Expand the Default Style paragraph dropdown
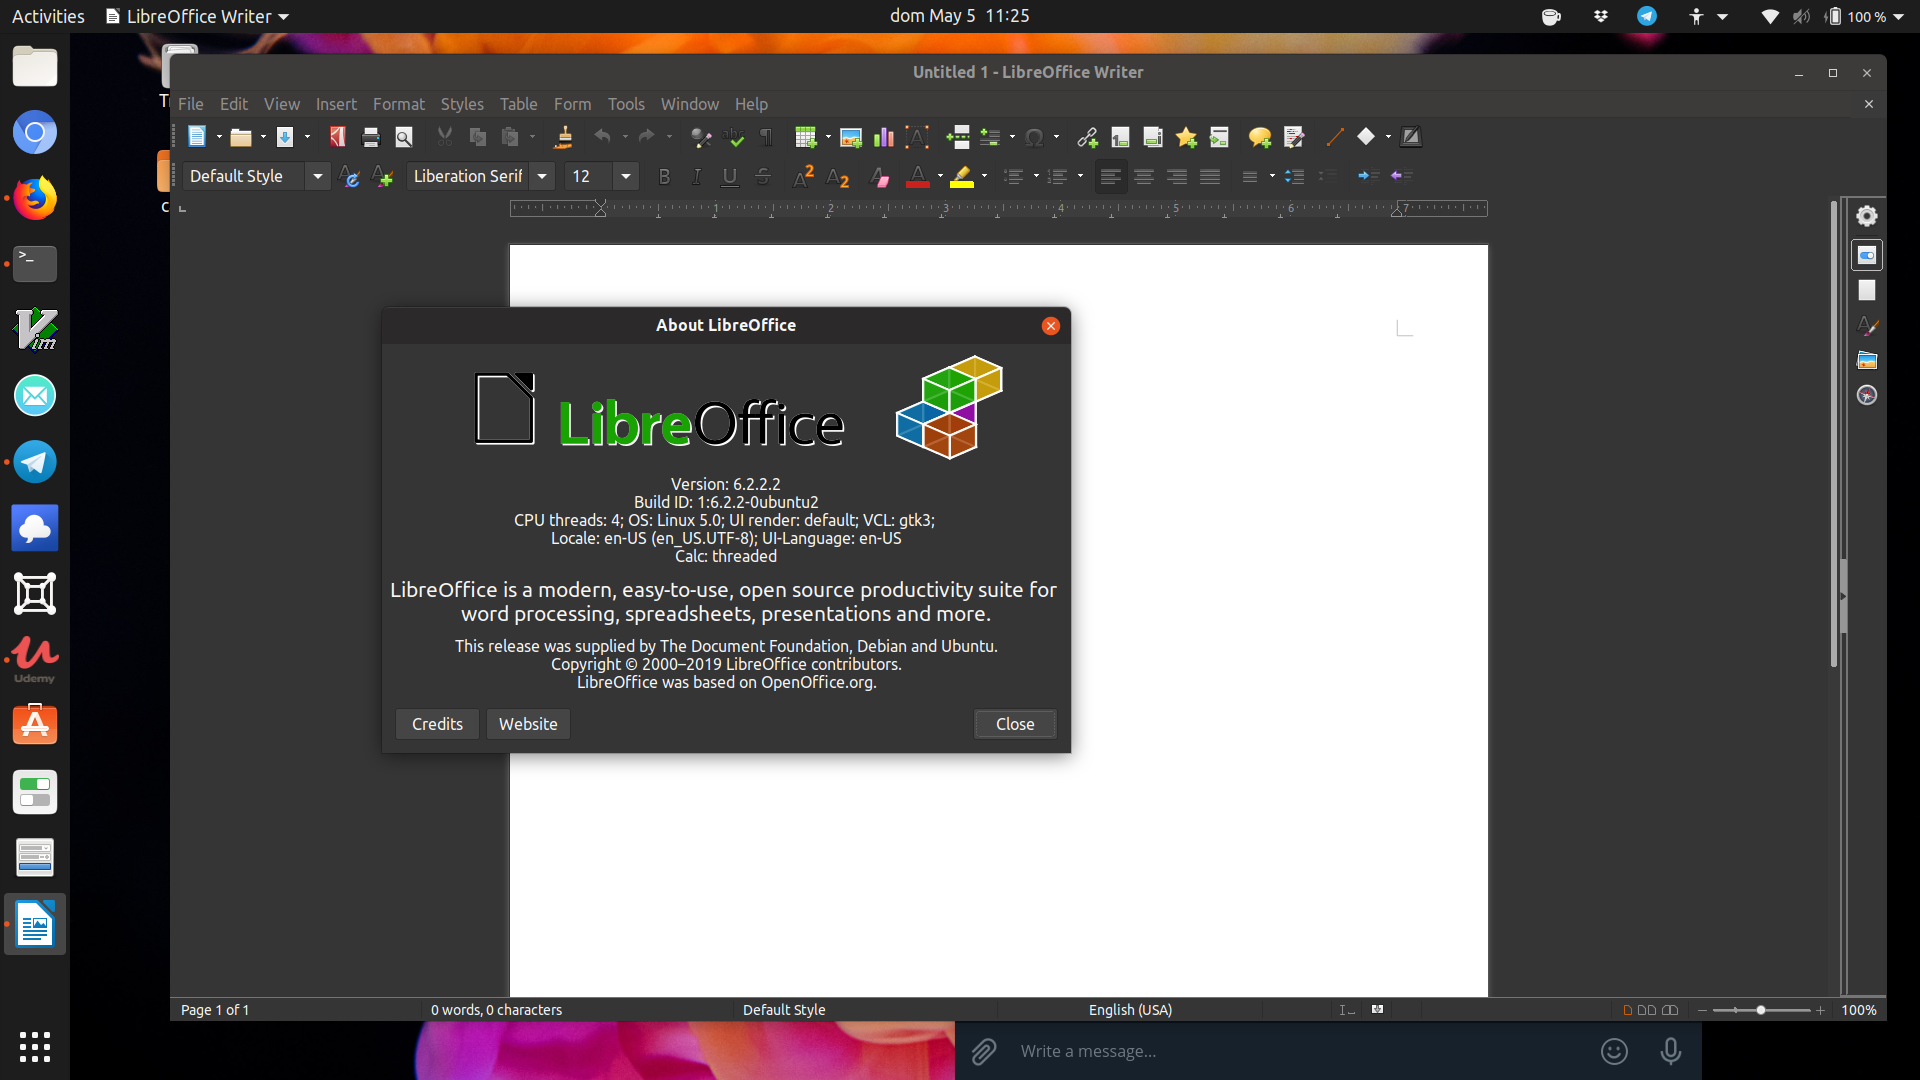 pos(318,177)
